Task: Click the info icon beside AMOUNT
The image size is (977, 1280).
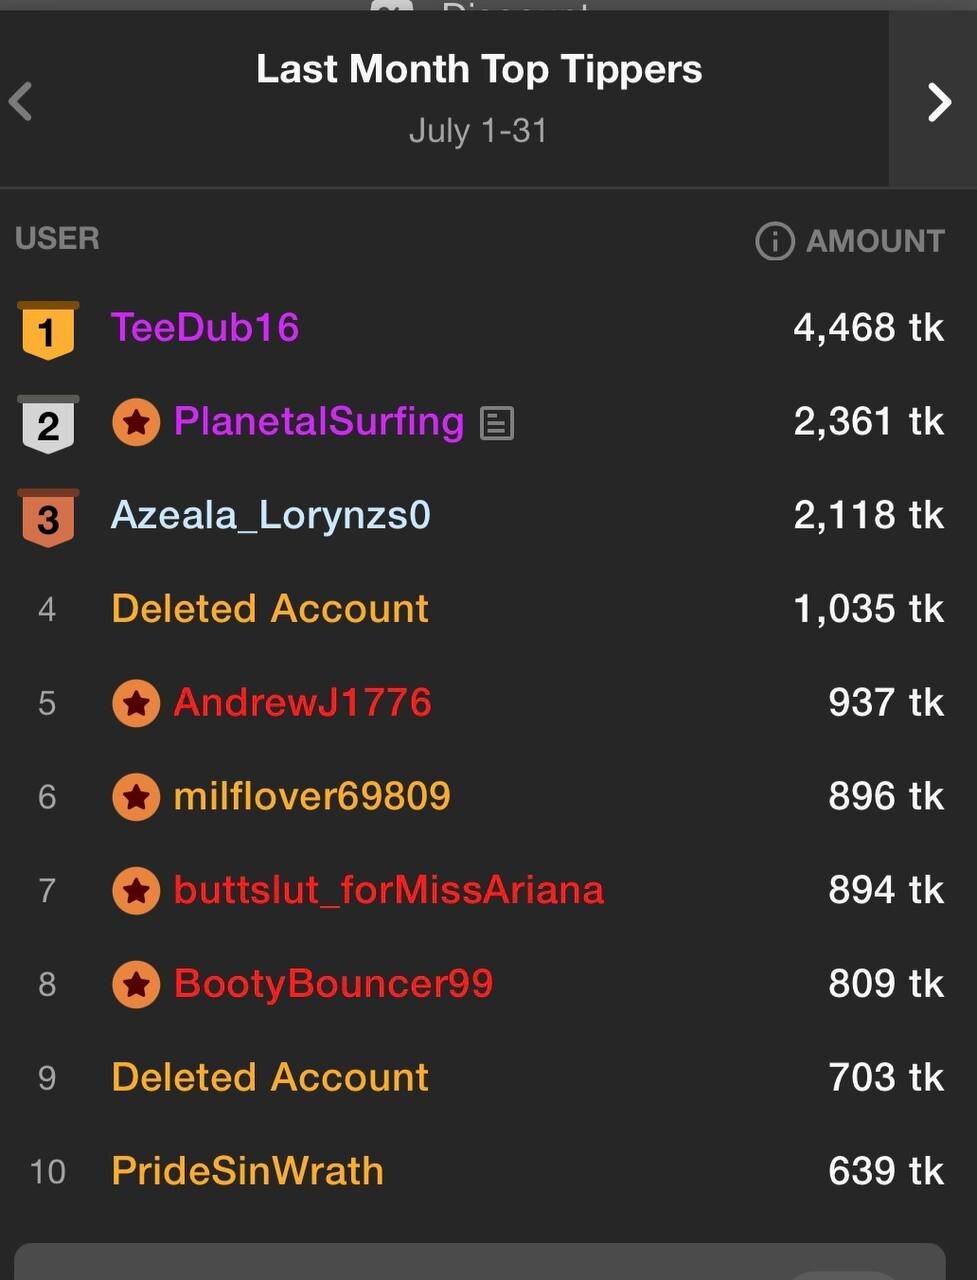Action: [774, 241]
